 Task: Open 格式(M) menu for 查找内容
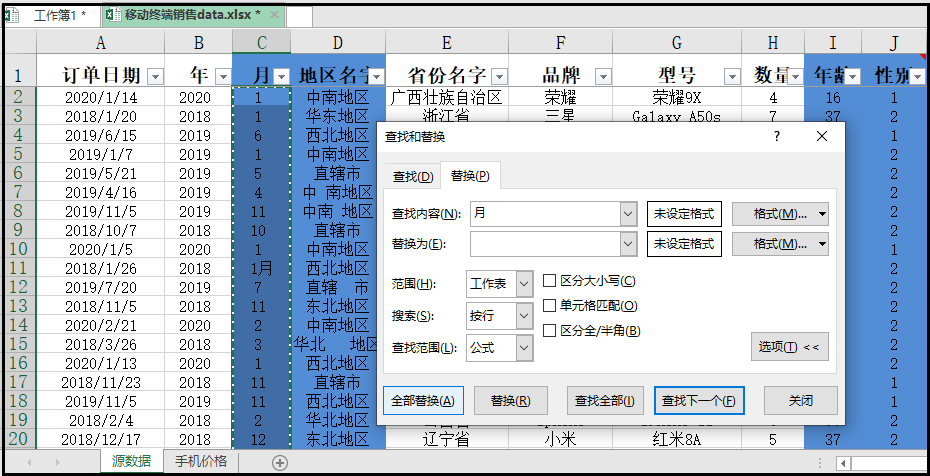pyautogui.click(x=780, y=214)
